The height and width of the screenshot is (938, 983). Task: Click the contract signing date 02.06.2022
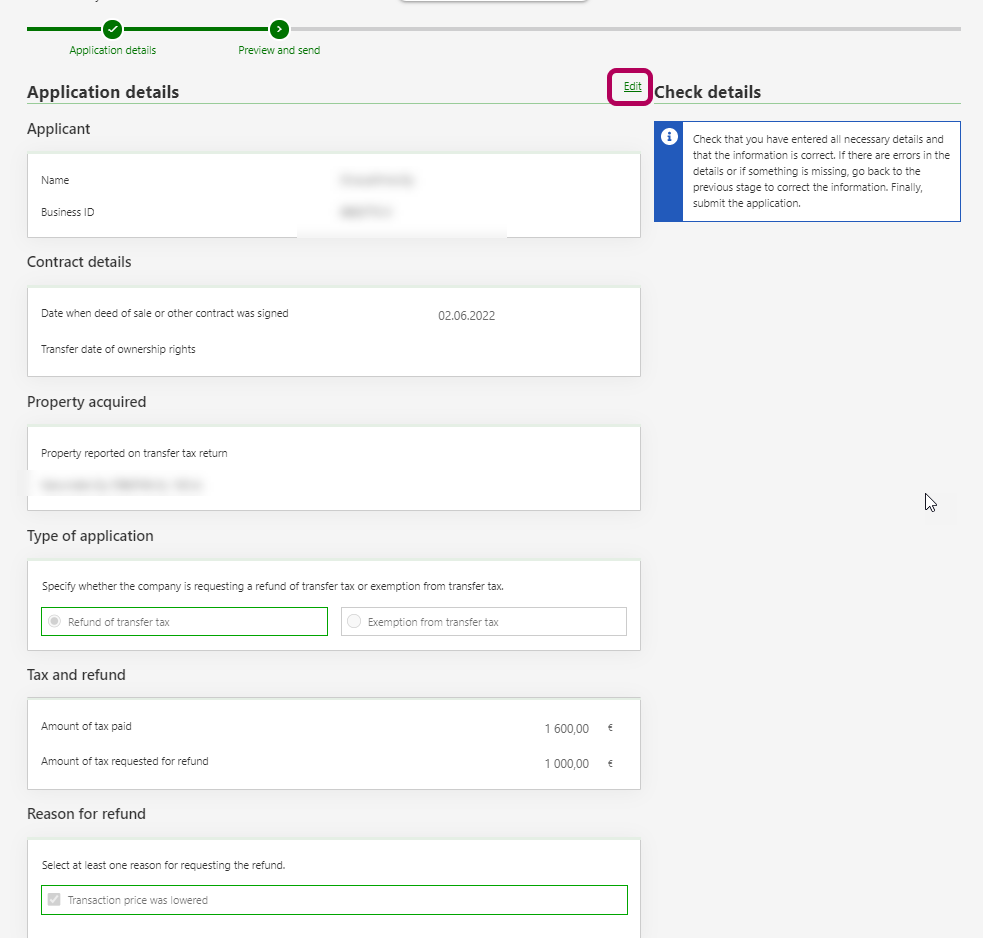466,316
